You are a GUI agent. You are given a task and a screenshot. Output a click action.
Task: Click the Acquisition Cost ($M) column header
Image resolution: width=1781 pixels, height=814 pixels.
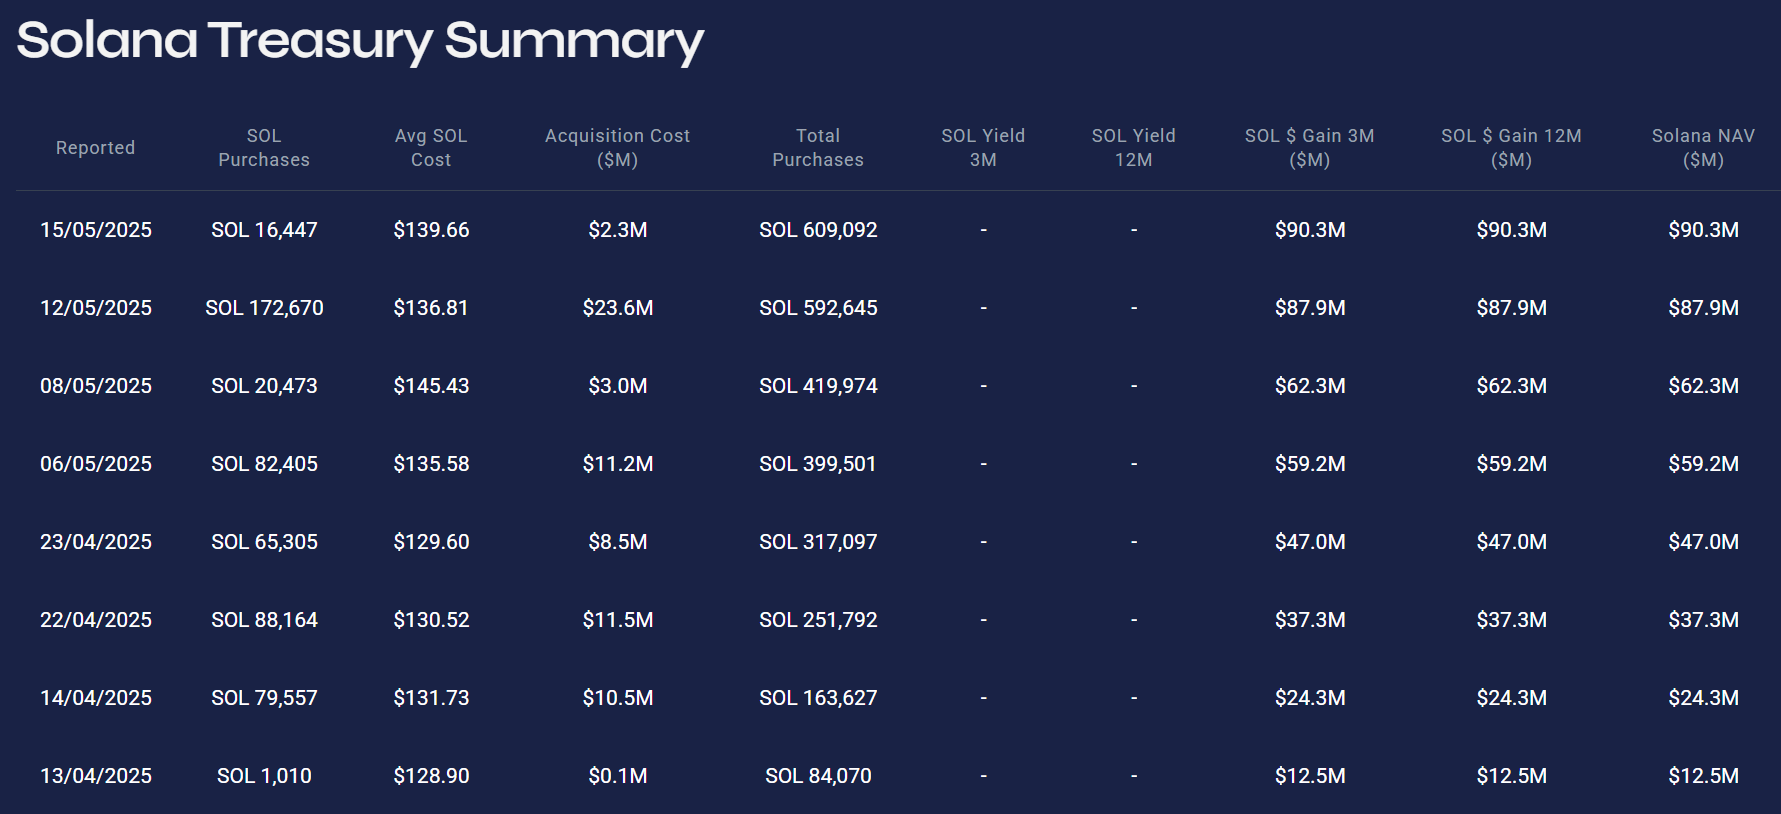pos(618,148)
